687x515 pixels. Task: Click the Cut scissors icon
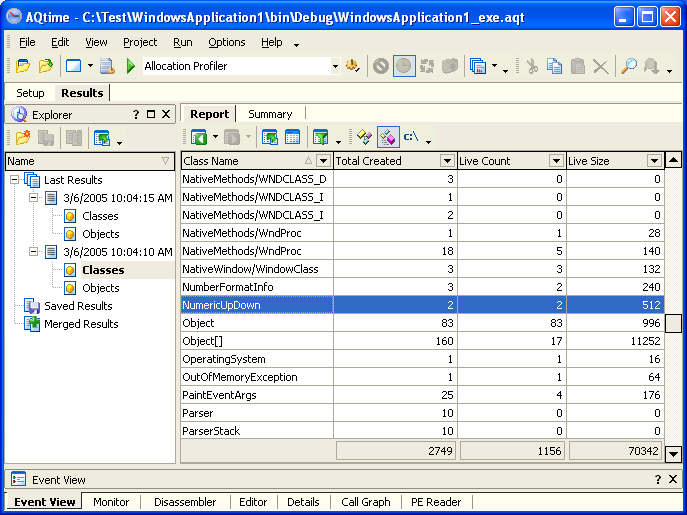(532, 66)
